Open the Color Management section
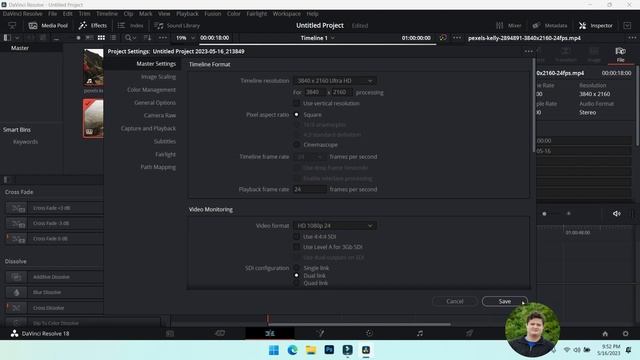 (151, 90)
